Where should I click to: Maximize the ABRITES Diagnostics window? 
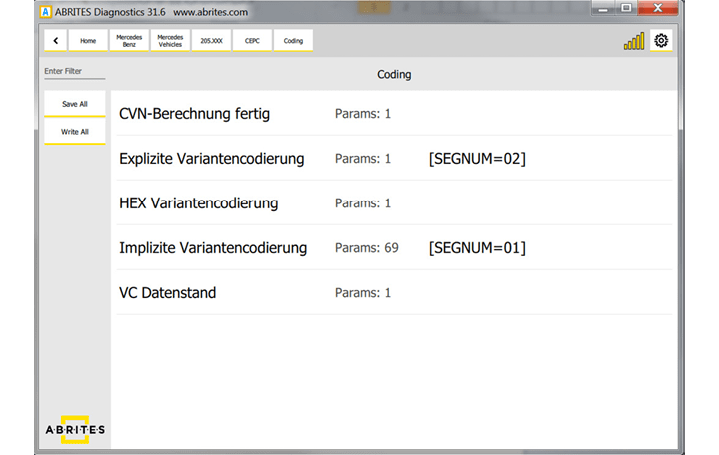click(x=627, y=8)
